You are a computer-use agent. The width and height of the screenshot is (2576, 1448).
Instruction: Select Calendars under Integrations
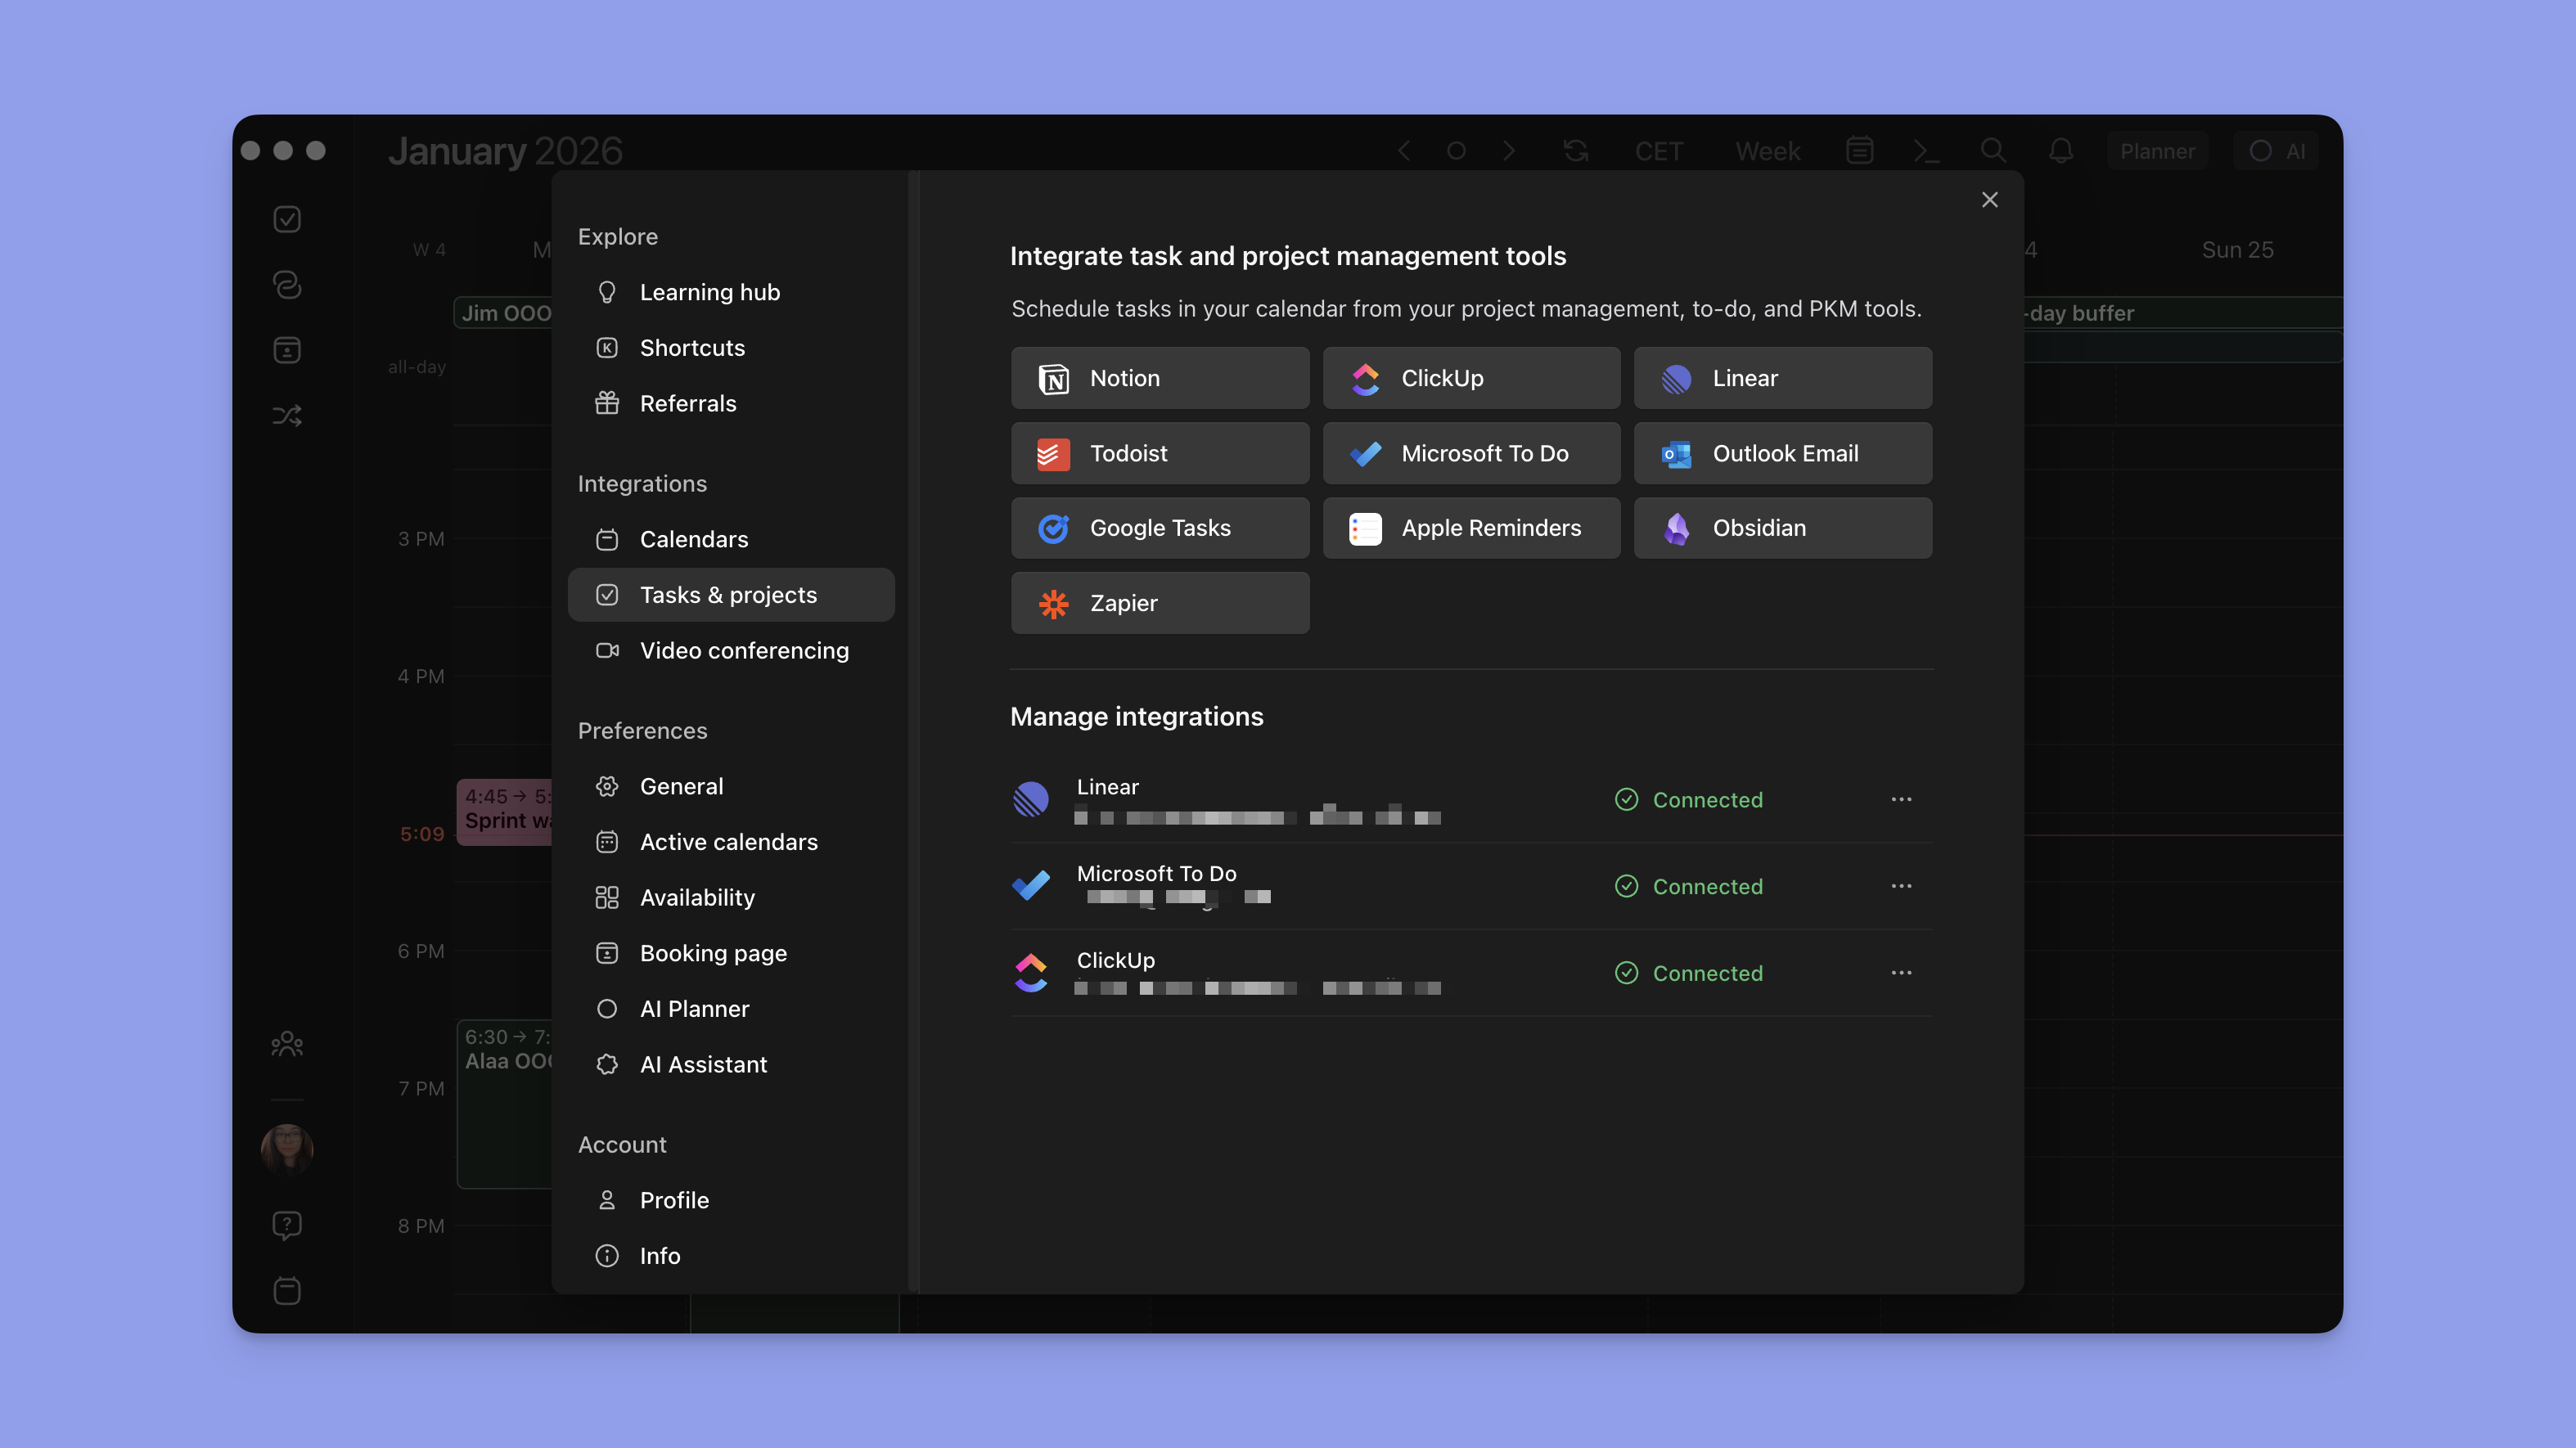(694, 538)
